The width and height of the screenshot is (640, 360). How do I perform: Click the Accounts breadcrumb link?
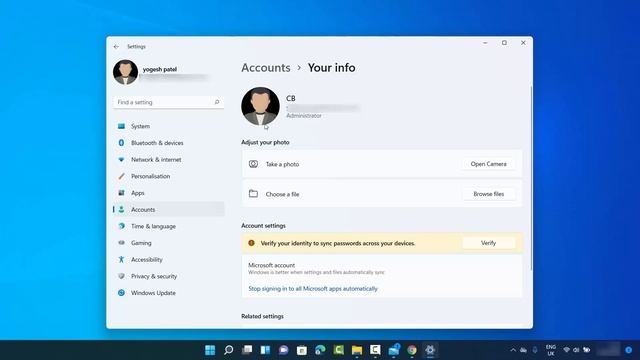[266, 68]
